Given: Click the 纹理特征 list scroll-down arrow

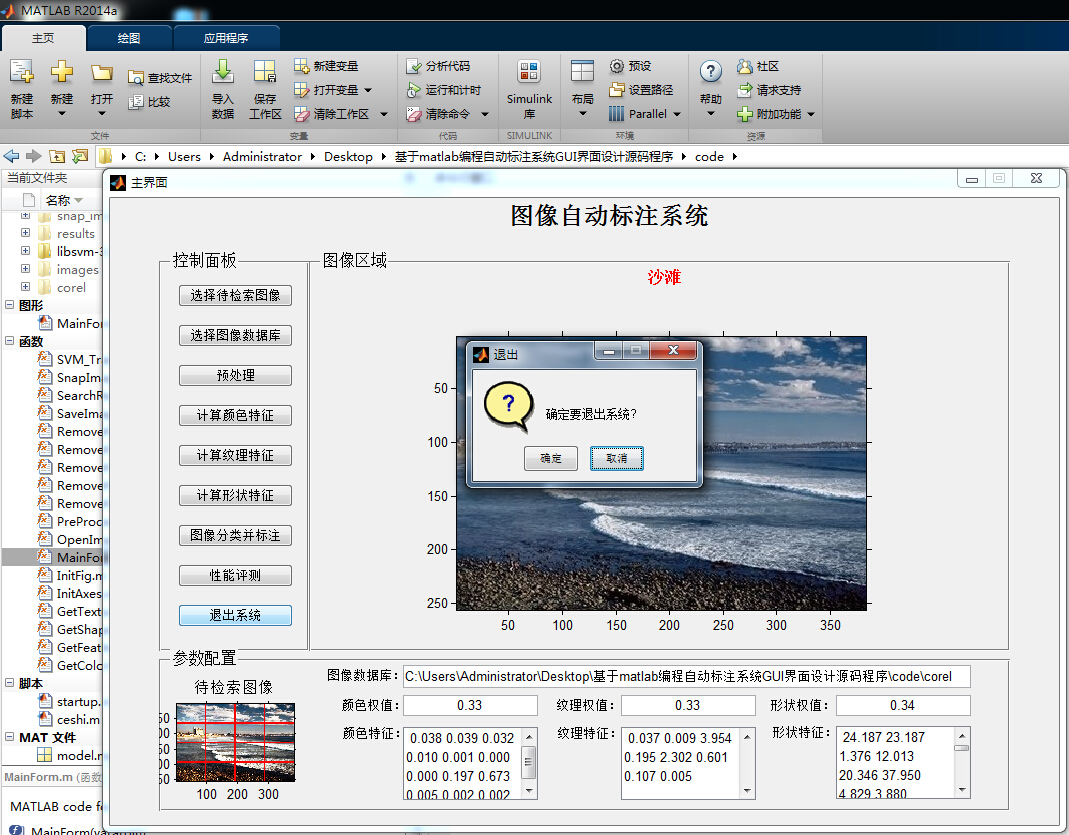Looking at the screenshot, I should pyautogui.click(x=747, y=791).
